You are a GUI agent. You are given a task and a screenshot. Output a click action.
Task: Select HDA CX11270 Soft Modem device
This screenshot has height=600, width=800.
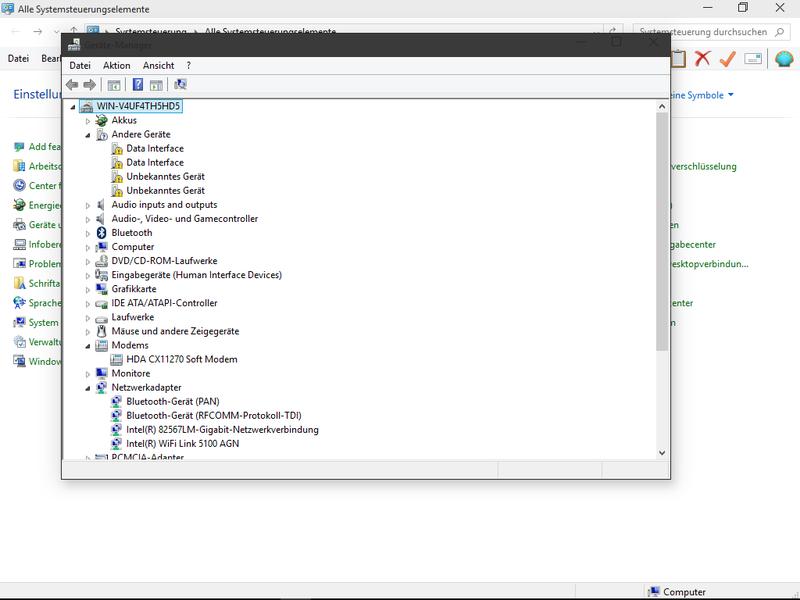tap(181, 359)
